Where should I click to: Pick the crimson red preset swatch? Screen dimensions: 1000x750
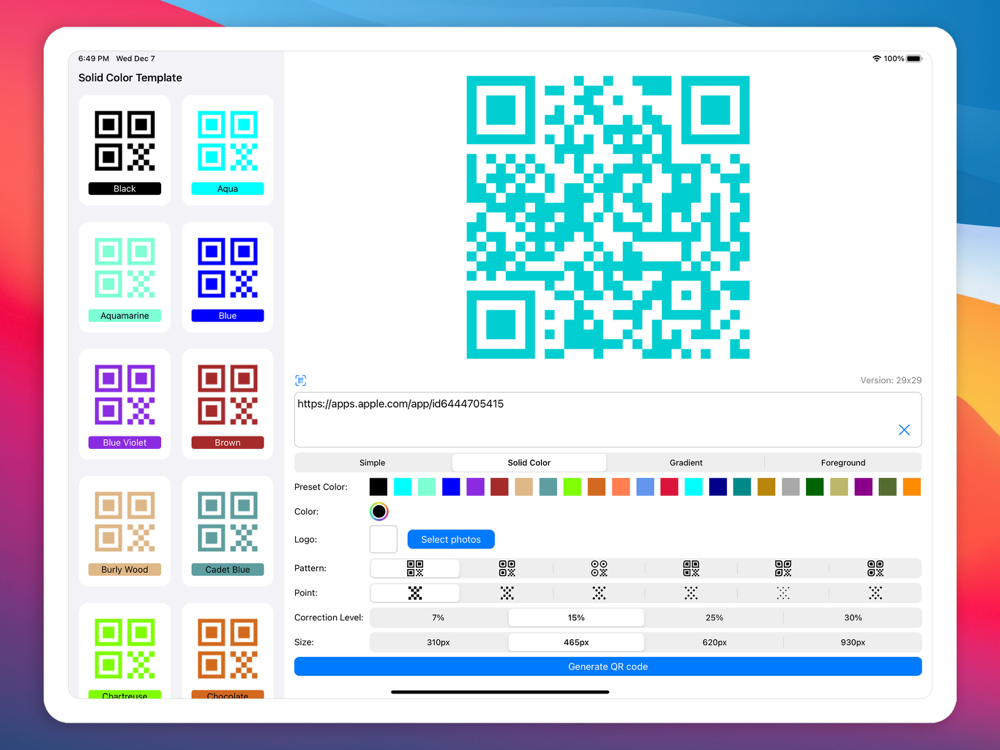(669, 487)
